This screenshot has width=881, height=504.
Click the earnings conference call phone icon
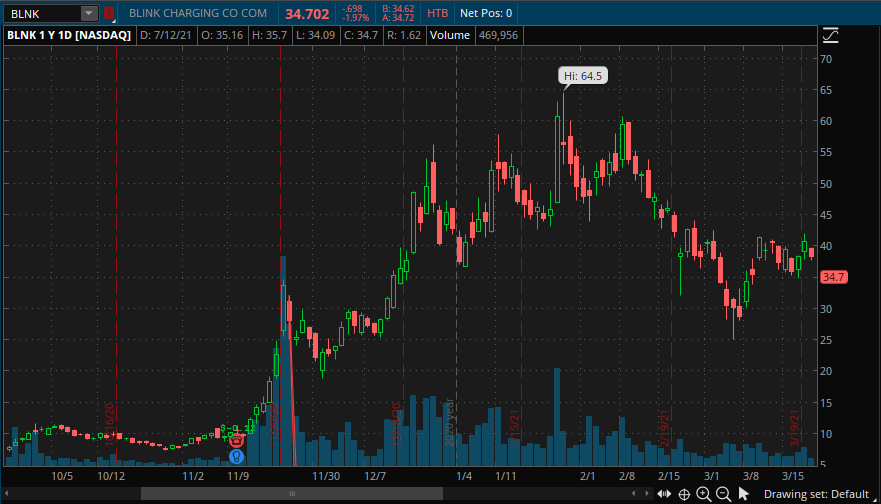point(237,441)
